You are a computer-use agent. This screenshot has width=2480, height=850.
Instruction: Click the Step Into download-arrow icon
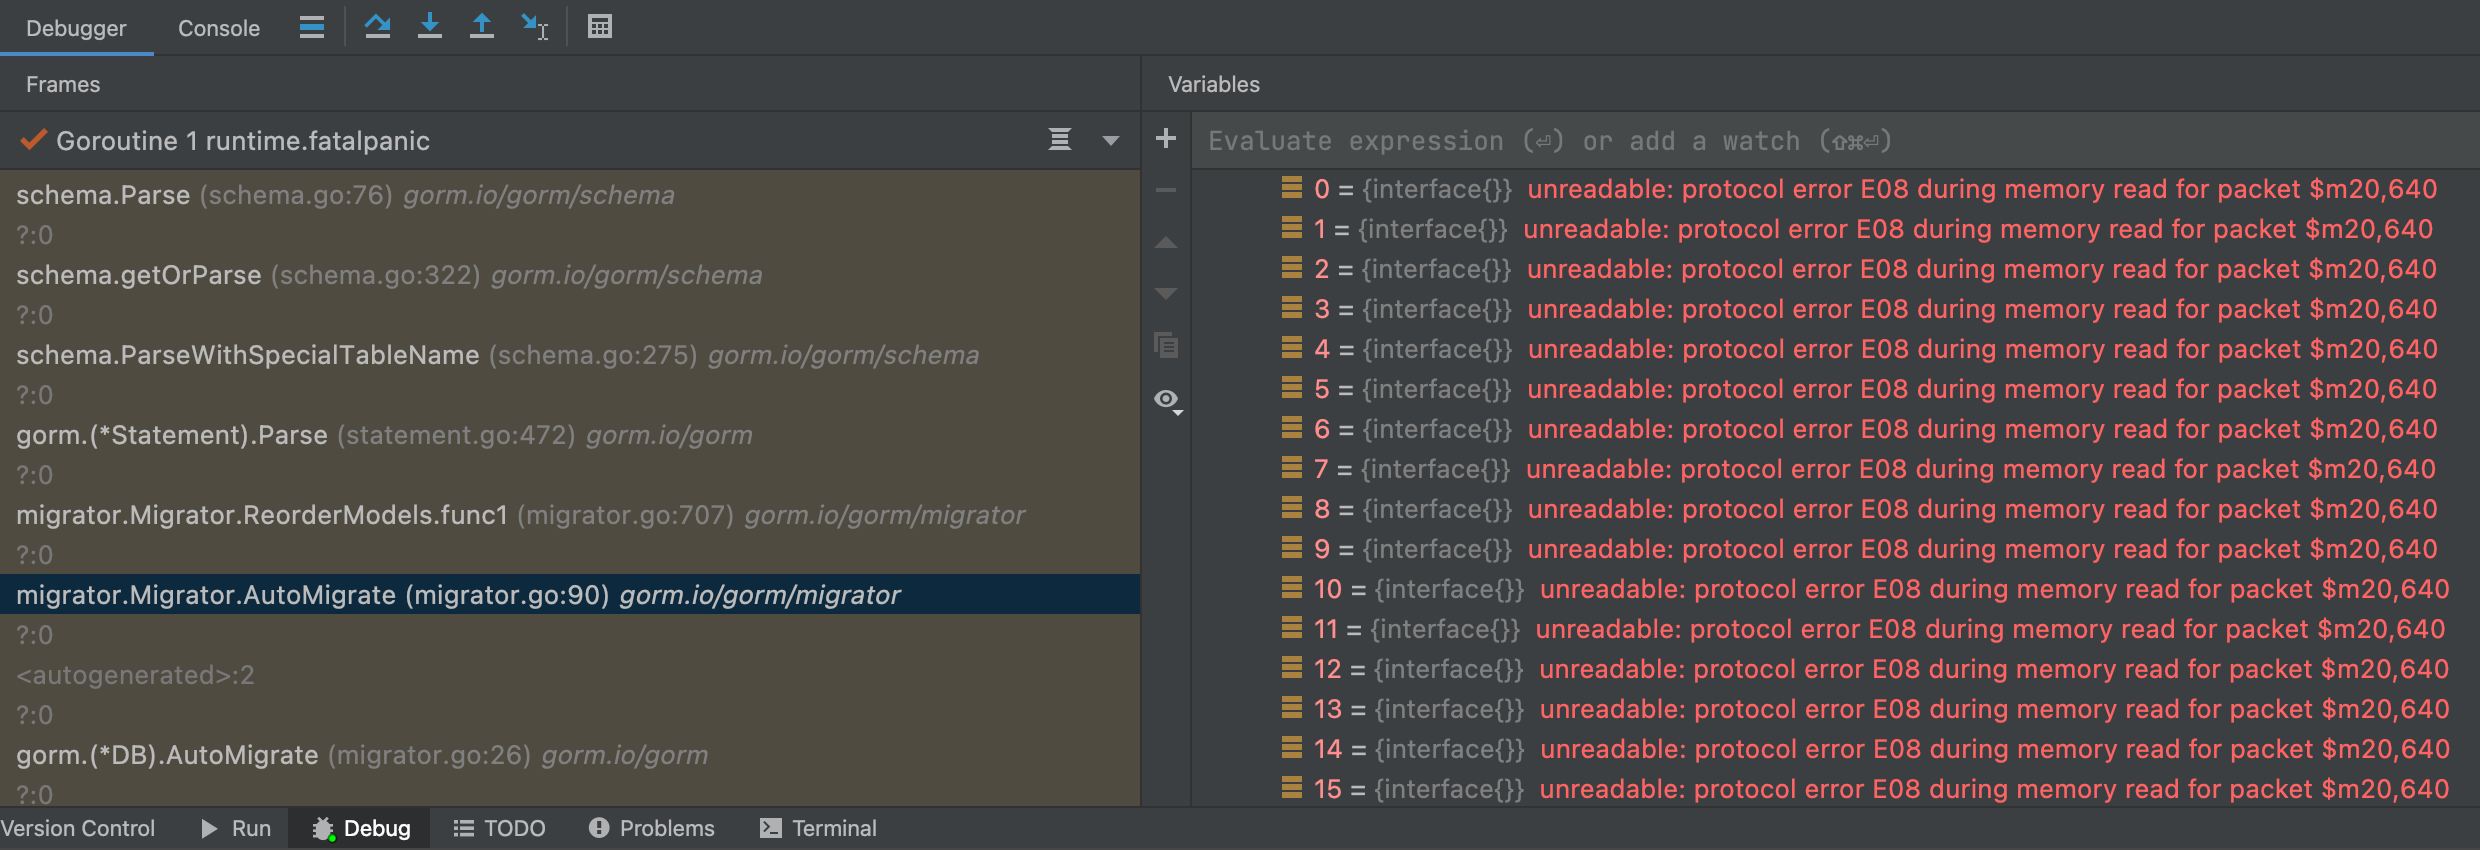(x=430, y=27)
